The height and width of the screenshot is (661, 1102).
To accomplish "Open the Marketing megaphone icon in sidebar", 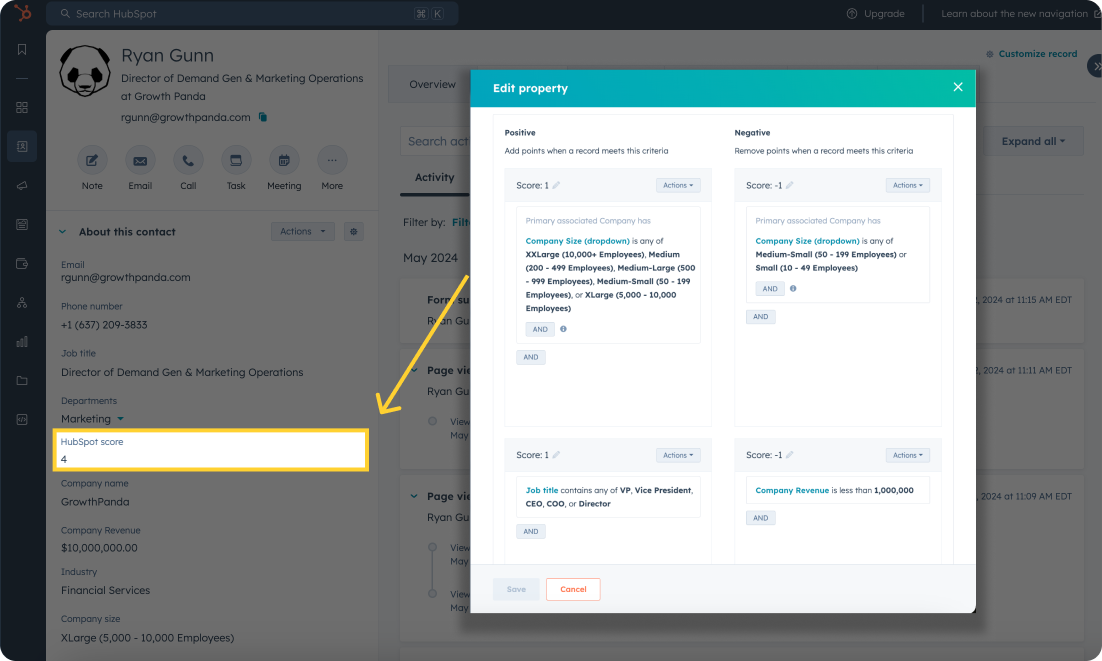I will coord(20,185).
